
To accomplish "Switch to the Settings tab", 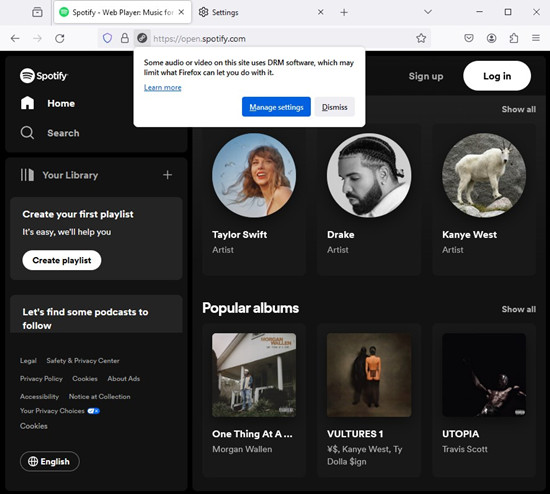I will point(261,12).
